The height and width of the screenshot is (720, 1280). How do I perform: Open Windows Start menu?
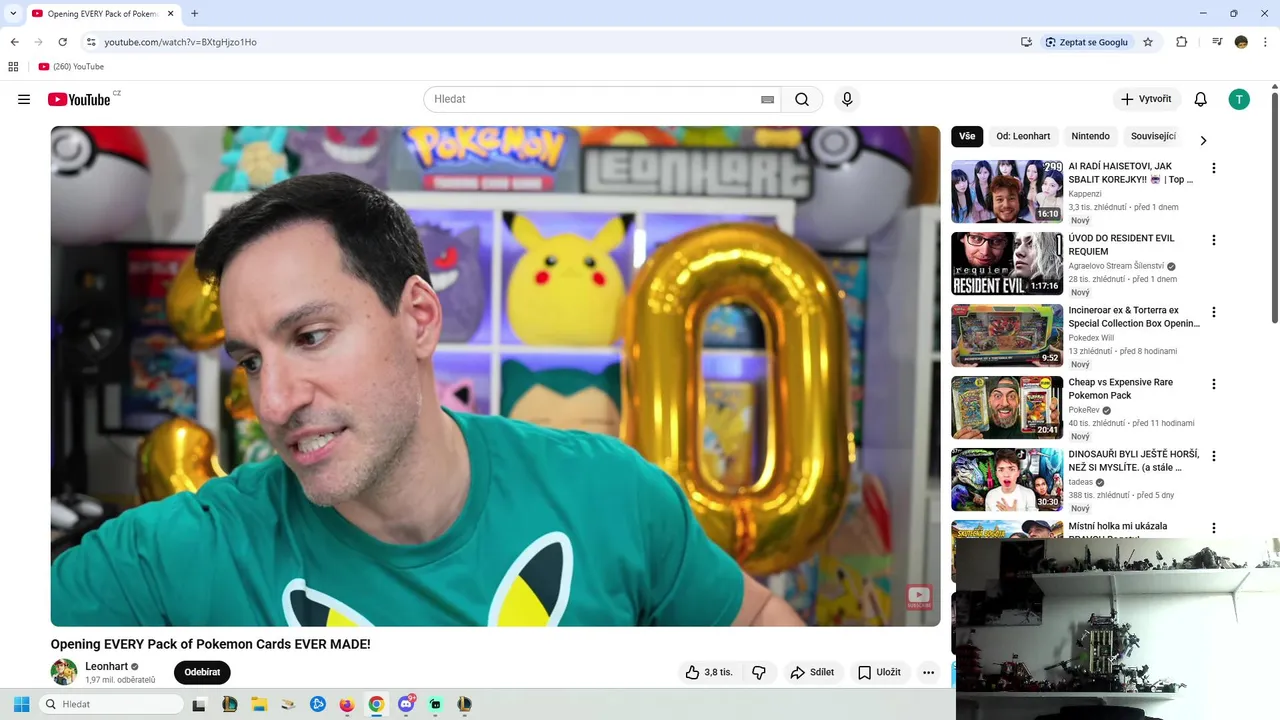pyautogui.click(x=21, y=704)
